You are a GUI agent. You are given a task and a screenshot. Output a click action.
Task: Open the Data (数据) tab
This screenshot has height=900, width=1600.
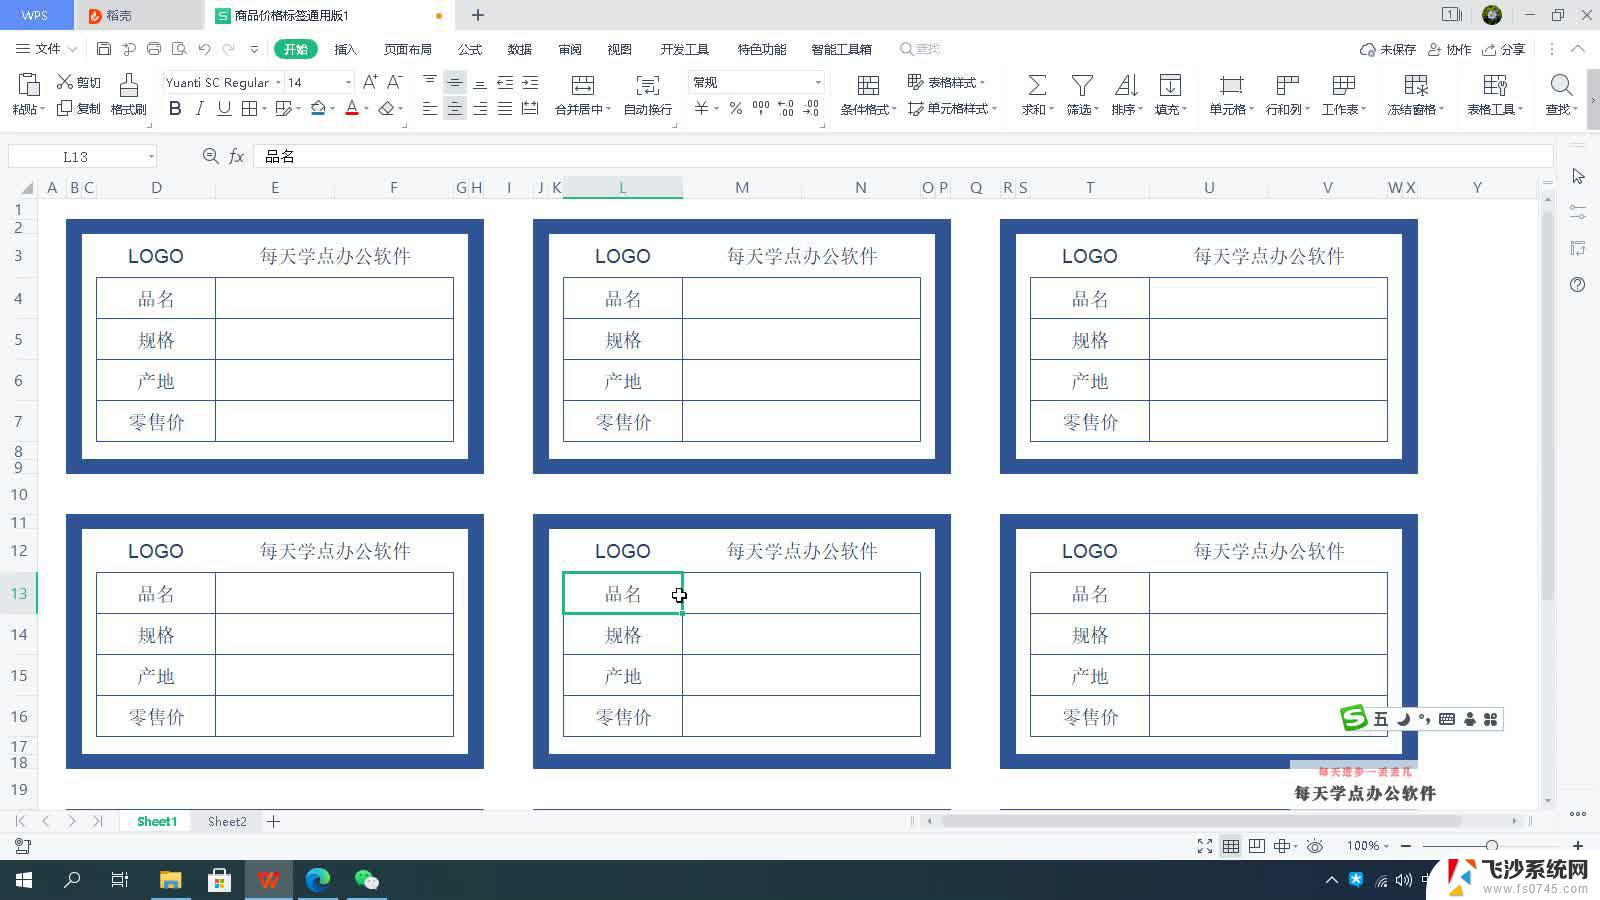point(519,49)
